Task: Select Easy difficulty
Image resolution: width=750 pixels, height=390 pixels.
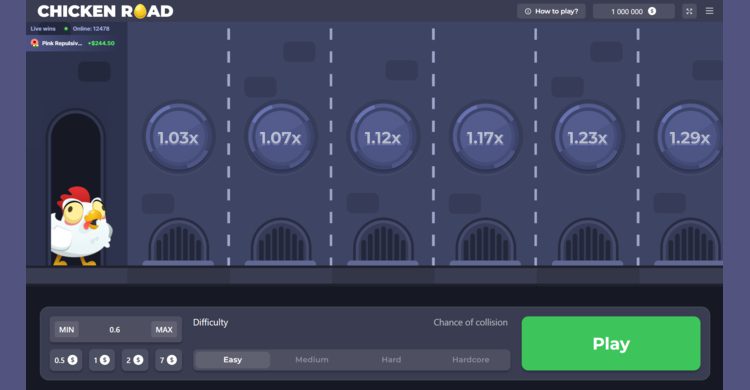Action: [232, 360]
